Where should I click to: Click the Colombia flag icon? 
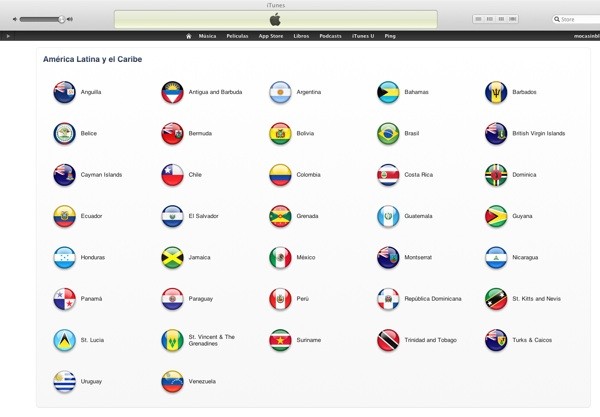click(x=280, y=175)
